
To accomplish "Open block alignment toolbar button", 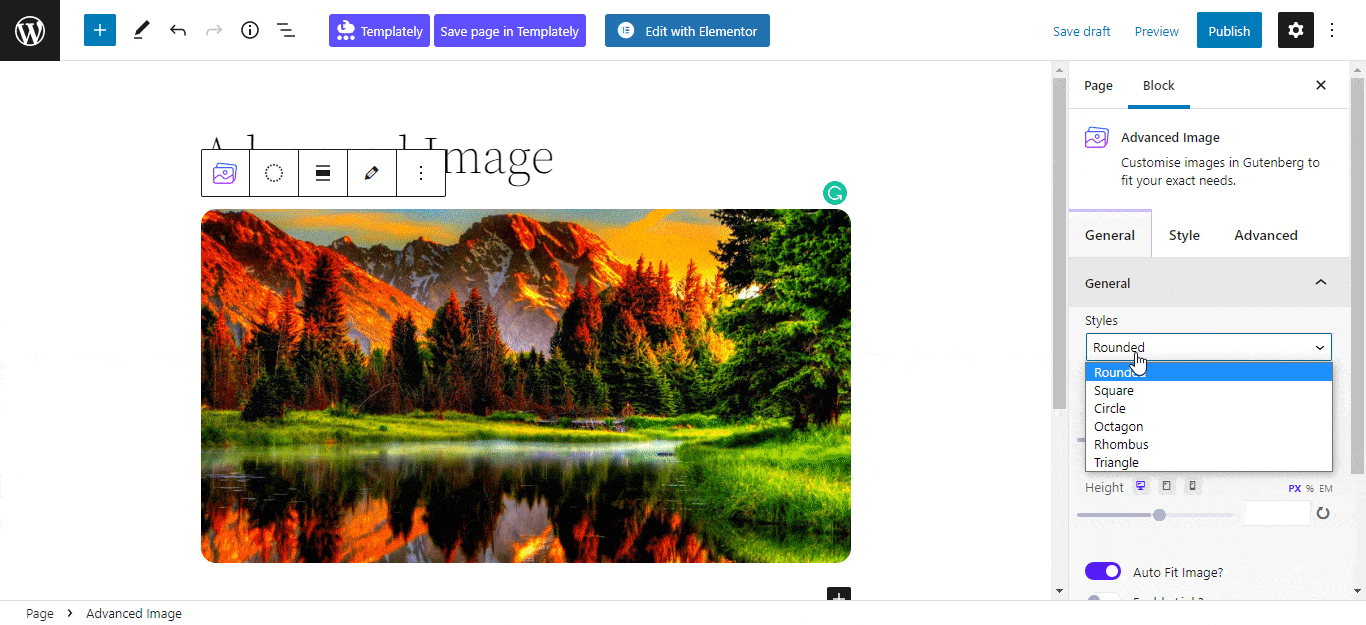I will (x=323, y=173).
